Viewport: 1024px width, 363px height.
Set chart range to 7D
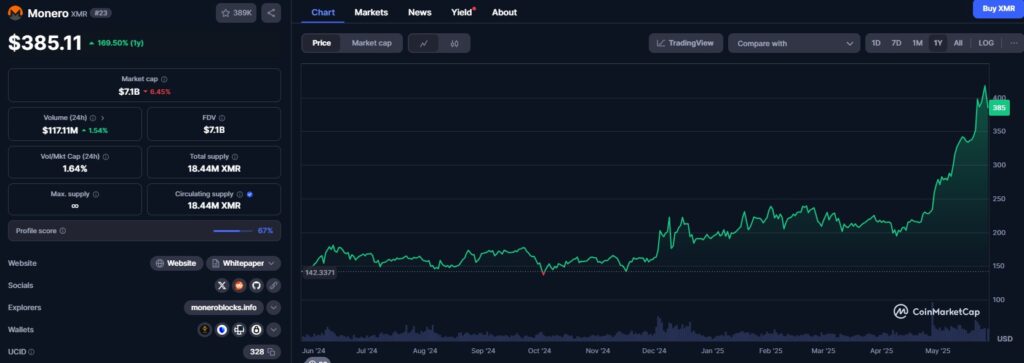tap(897, 43)
